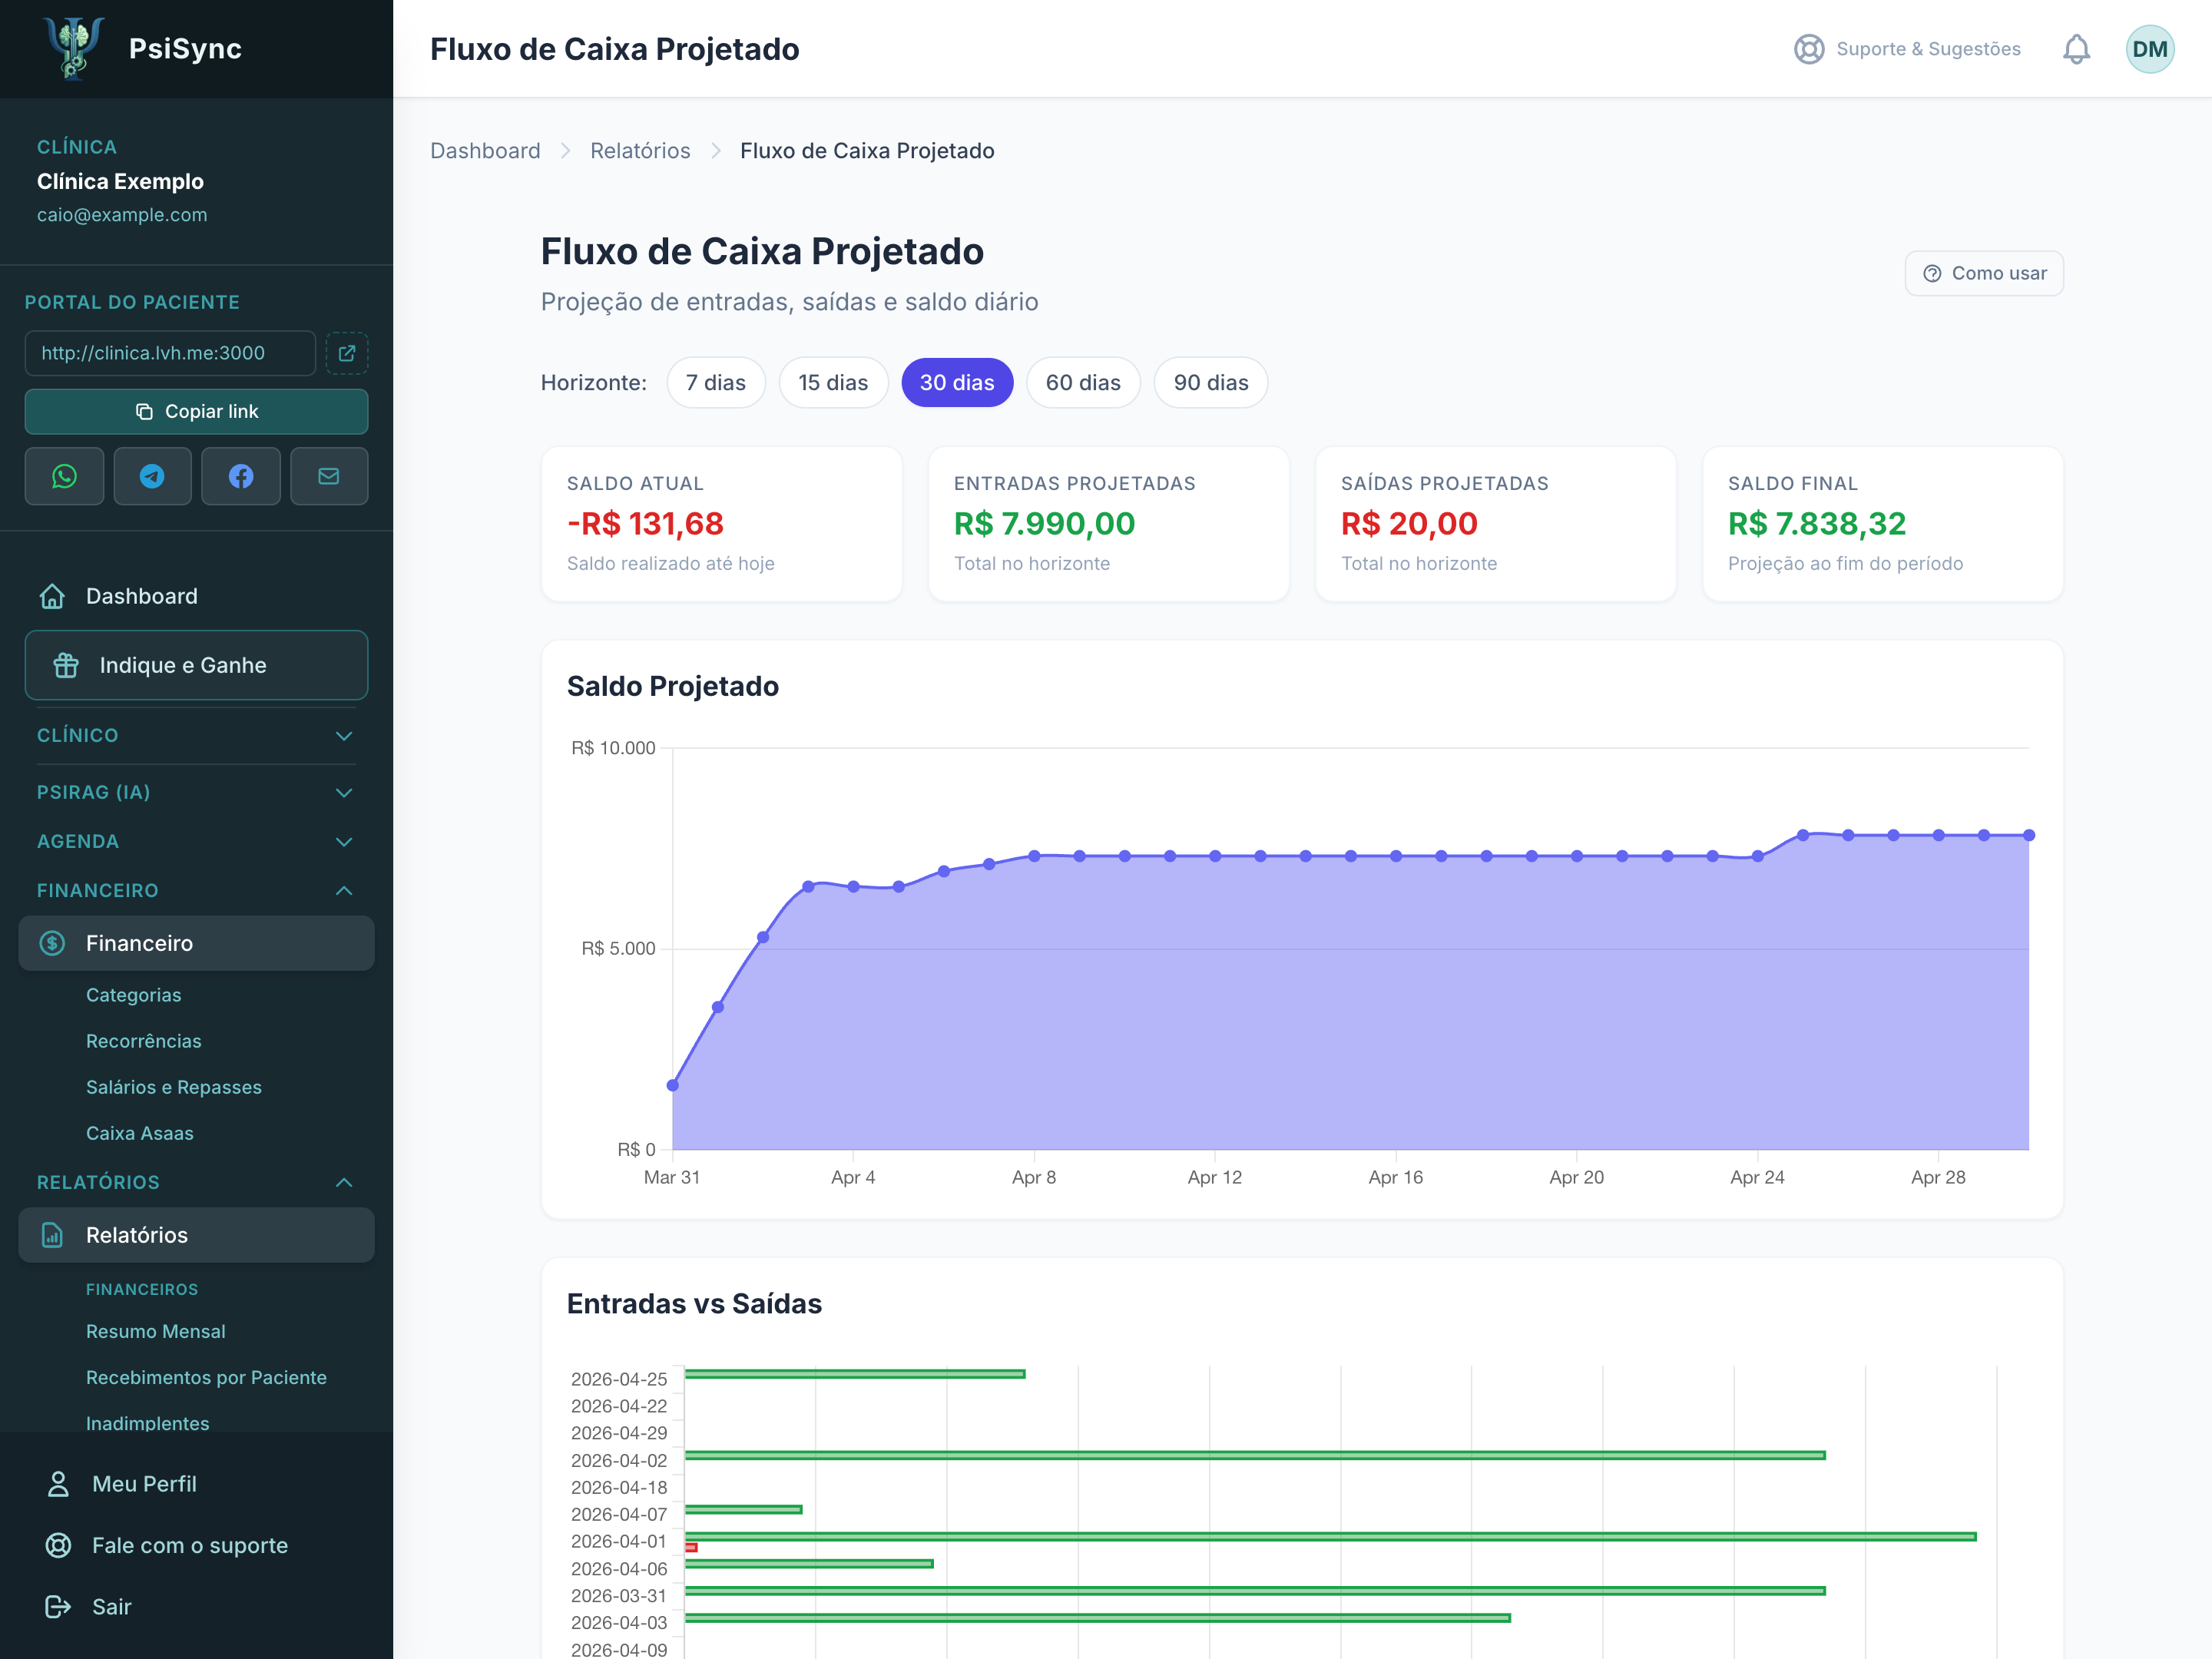Open Resumo Mensal report

[x=156, y=1331]
